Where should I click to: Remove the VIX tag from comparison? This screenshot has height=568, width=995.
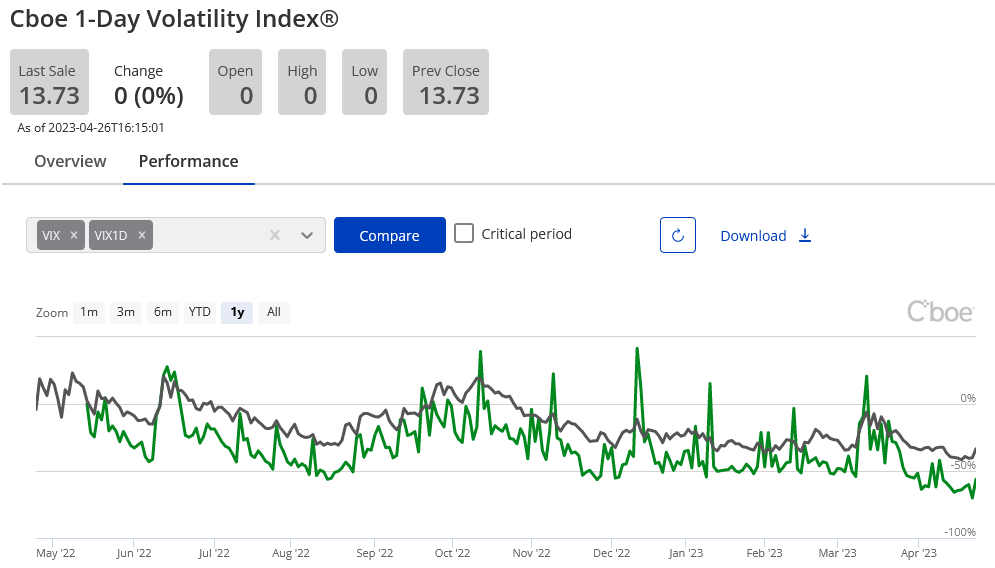pyautogui.click(x=74, y=235)
